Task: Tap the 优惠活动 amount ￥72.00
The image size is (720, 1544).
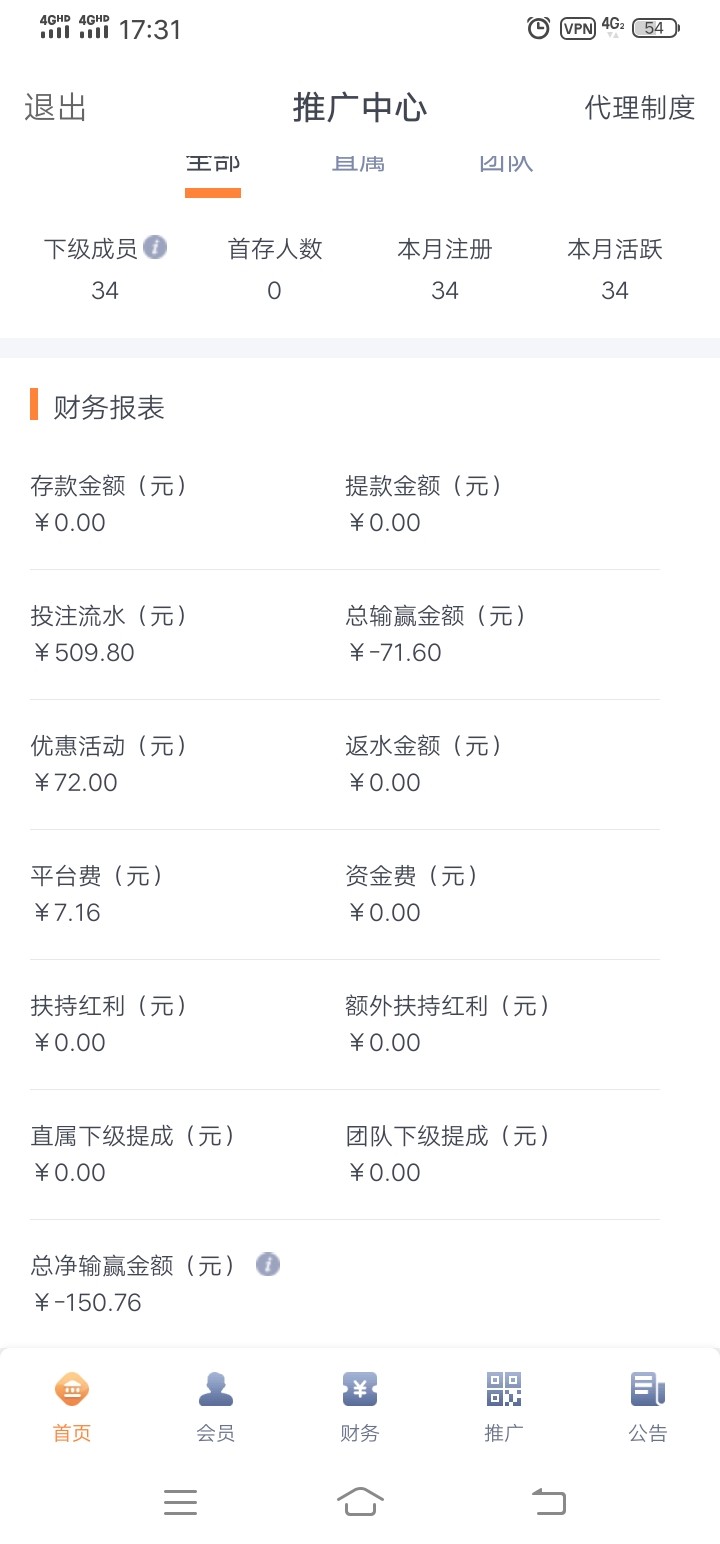Action: click(x=76, y=783)
